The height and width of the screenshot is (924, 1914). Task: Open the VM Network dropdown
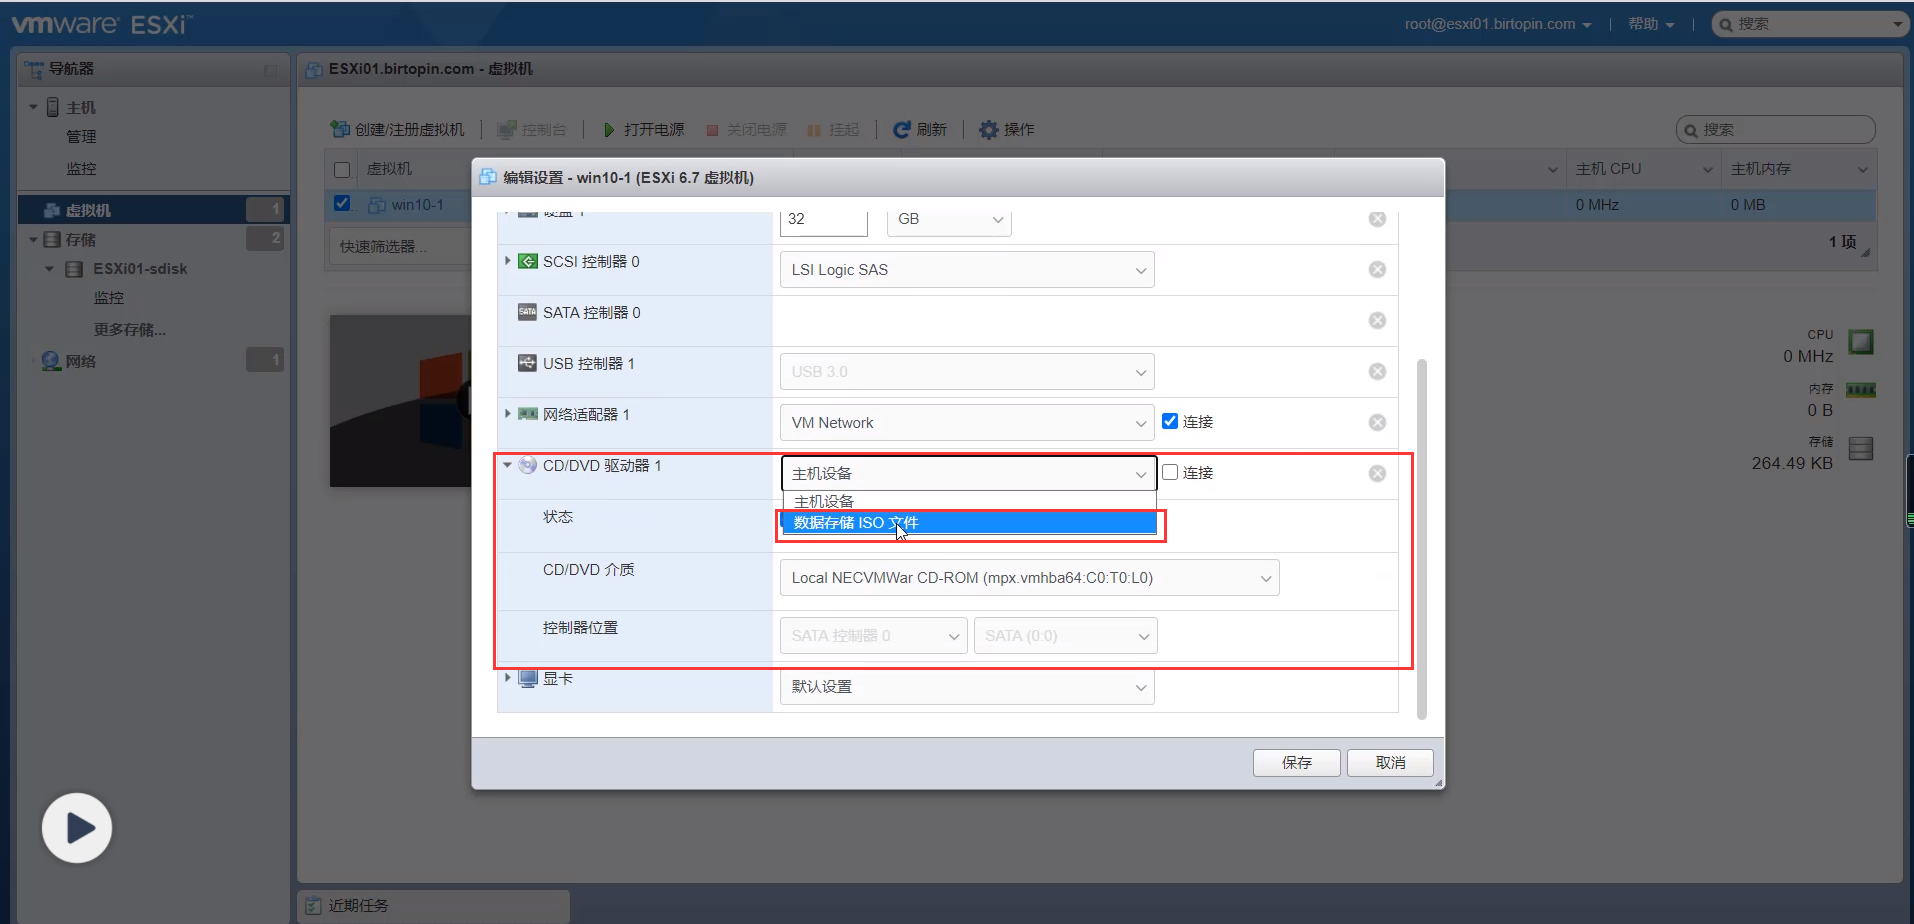click(967, 422)
